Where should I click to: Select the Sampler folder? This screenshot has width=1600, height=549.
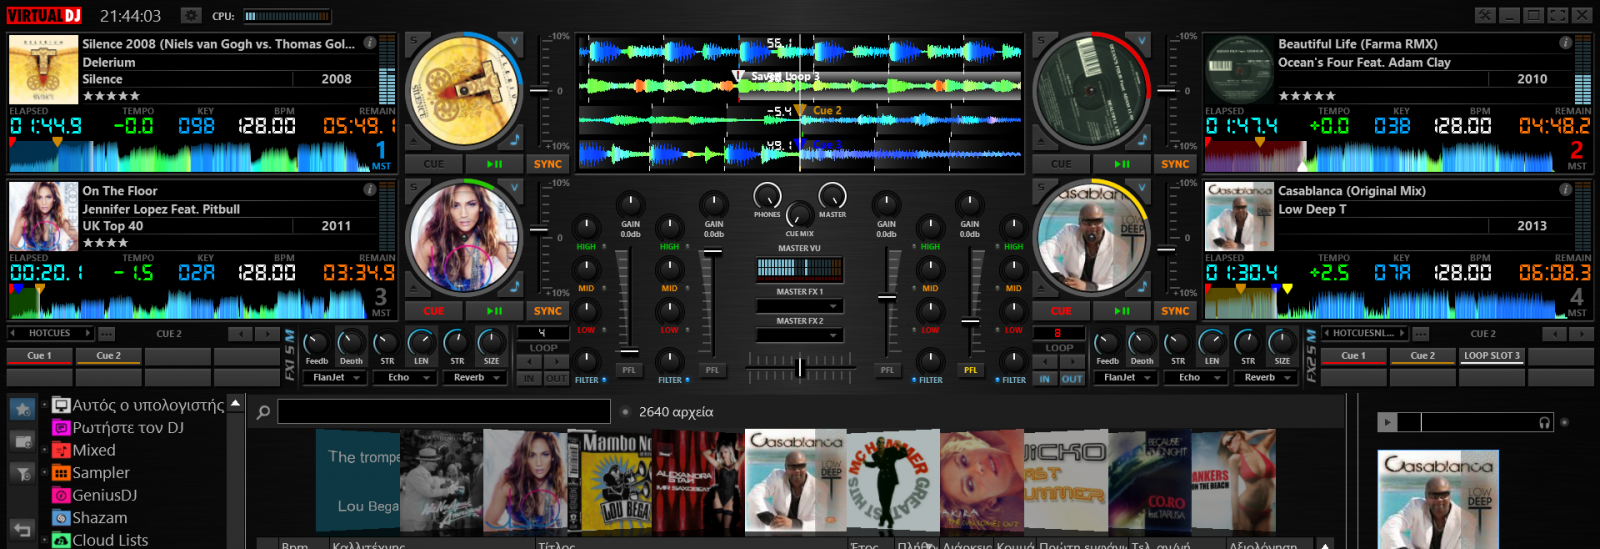pos(91,473)
